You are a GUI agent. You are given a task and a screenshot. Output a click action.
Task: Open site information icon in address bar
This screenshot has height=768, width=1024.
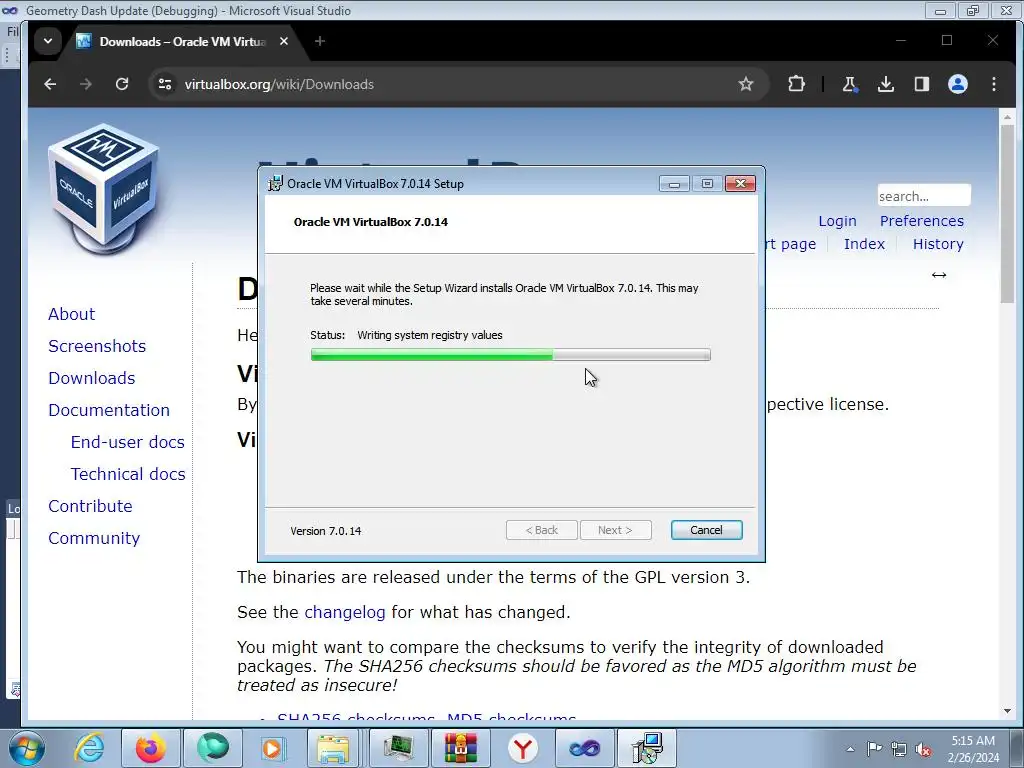click(165, 84)
